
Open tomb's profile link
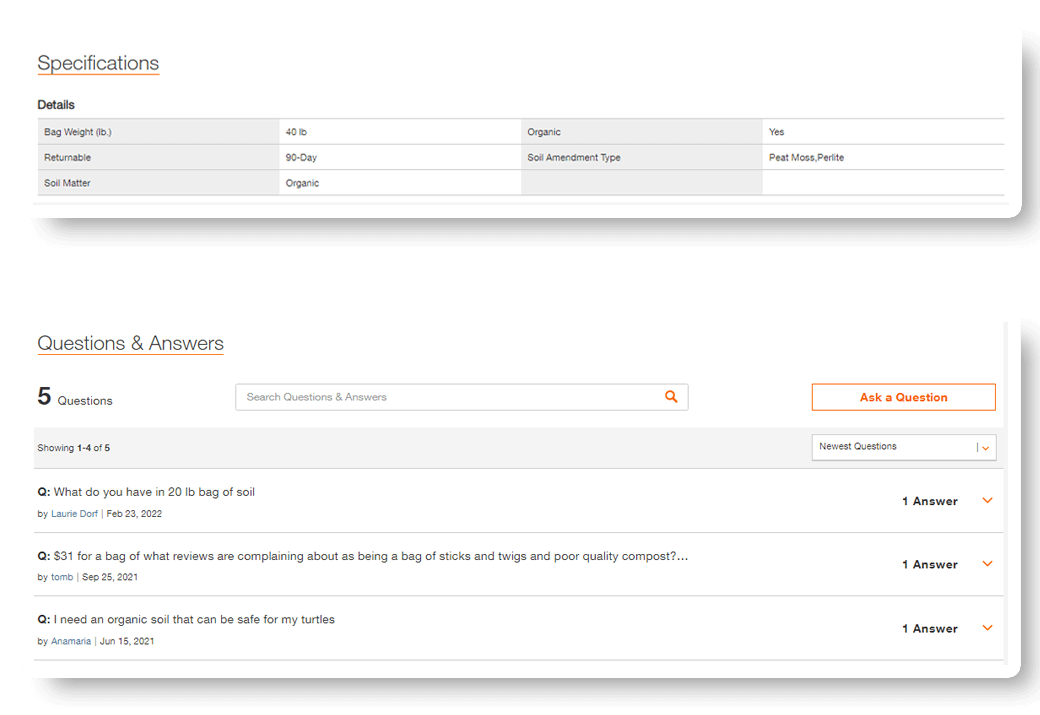tap(62, 577)
